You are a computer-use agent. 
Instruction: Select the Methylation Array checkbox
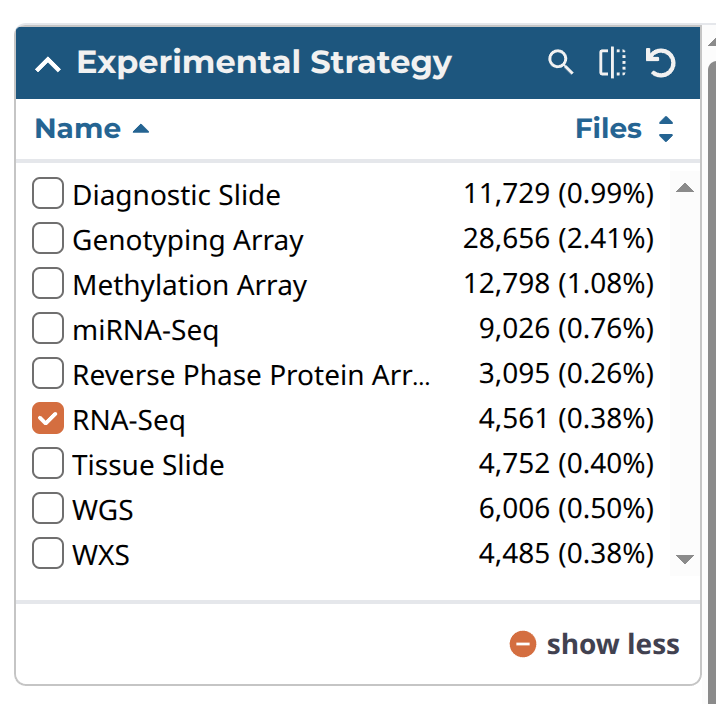pyautogui.click(x=48, y=284)
